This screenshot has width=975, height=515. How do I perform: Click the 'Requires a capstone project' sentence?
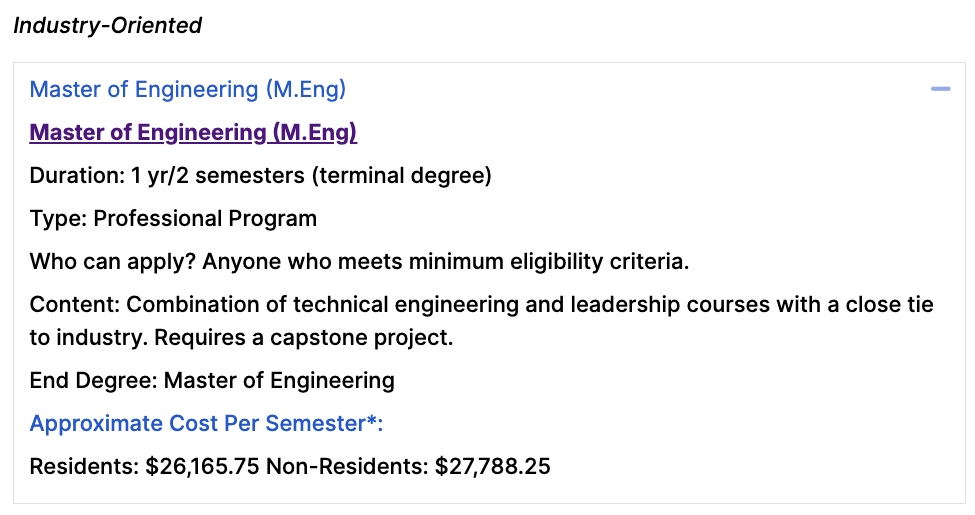point(302,338)
